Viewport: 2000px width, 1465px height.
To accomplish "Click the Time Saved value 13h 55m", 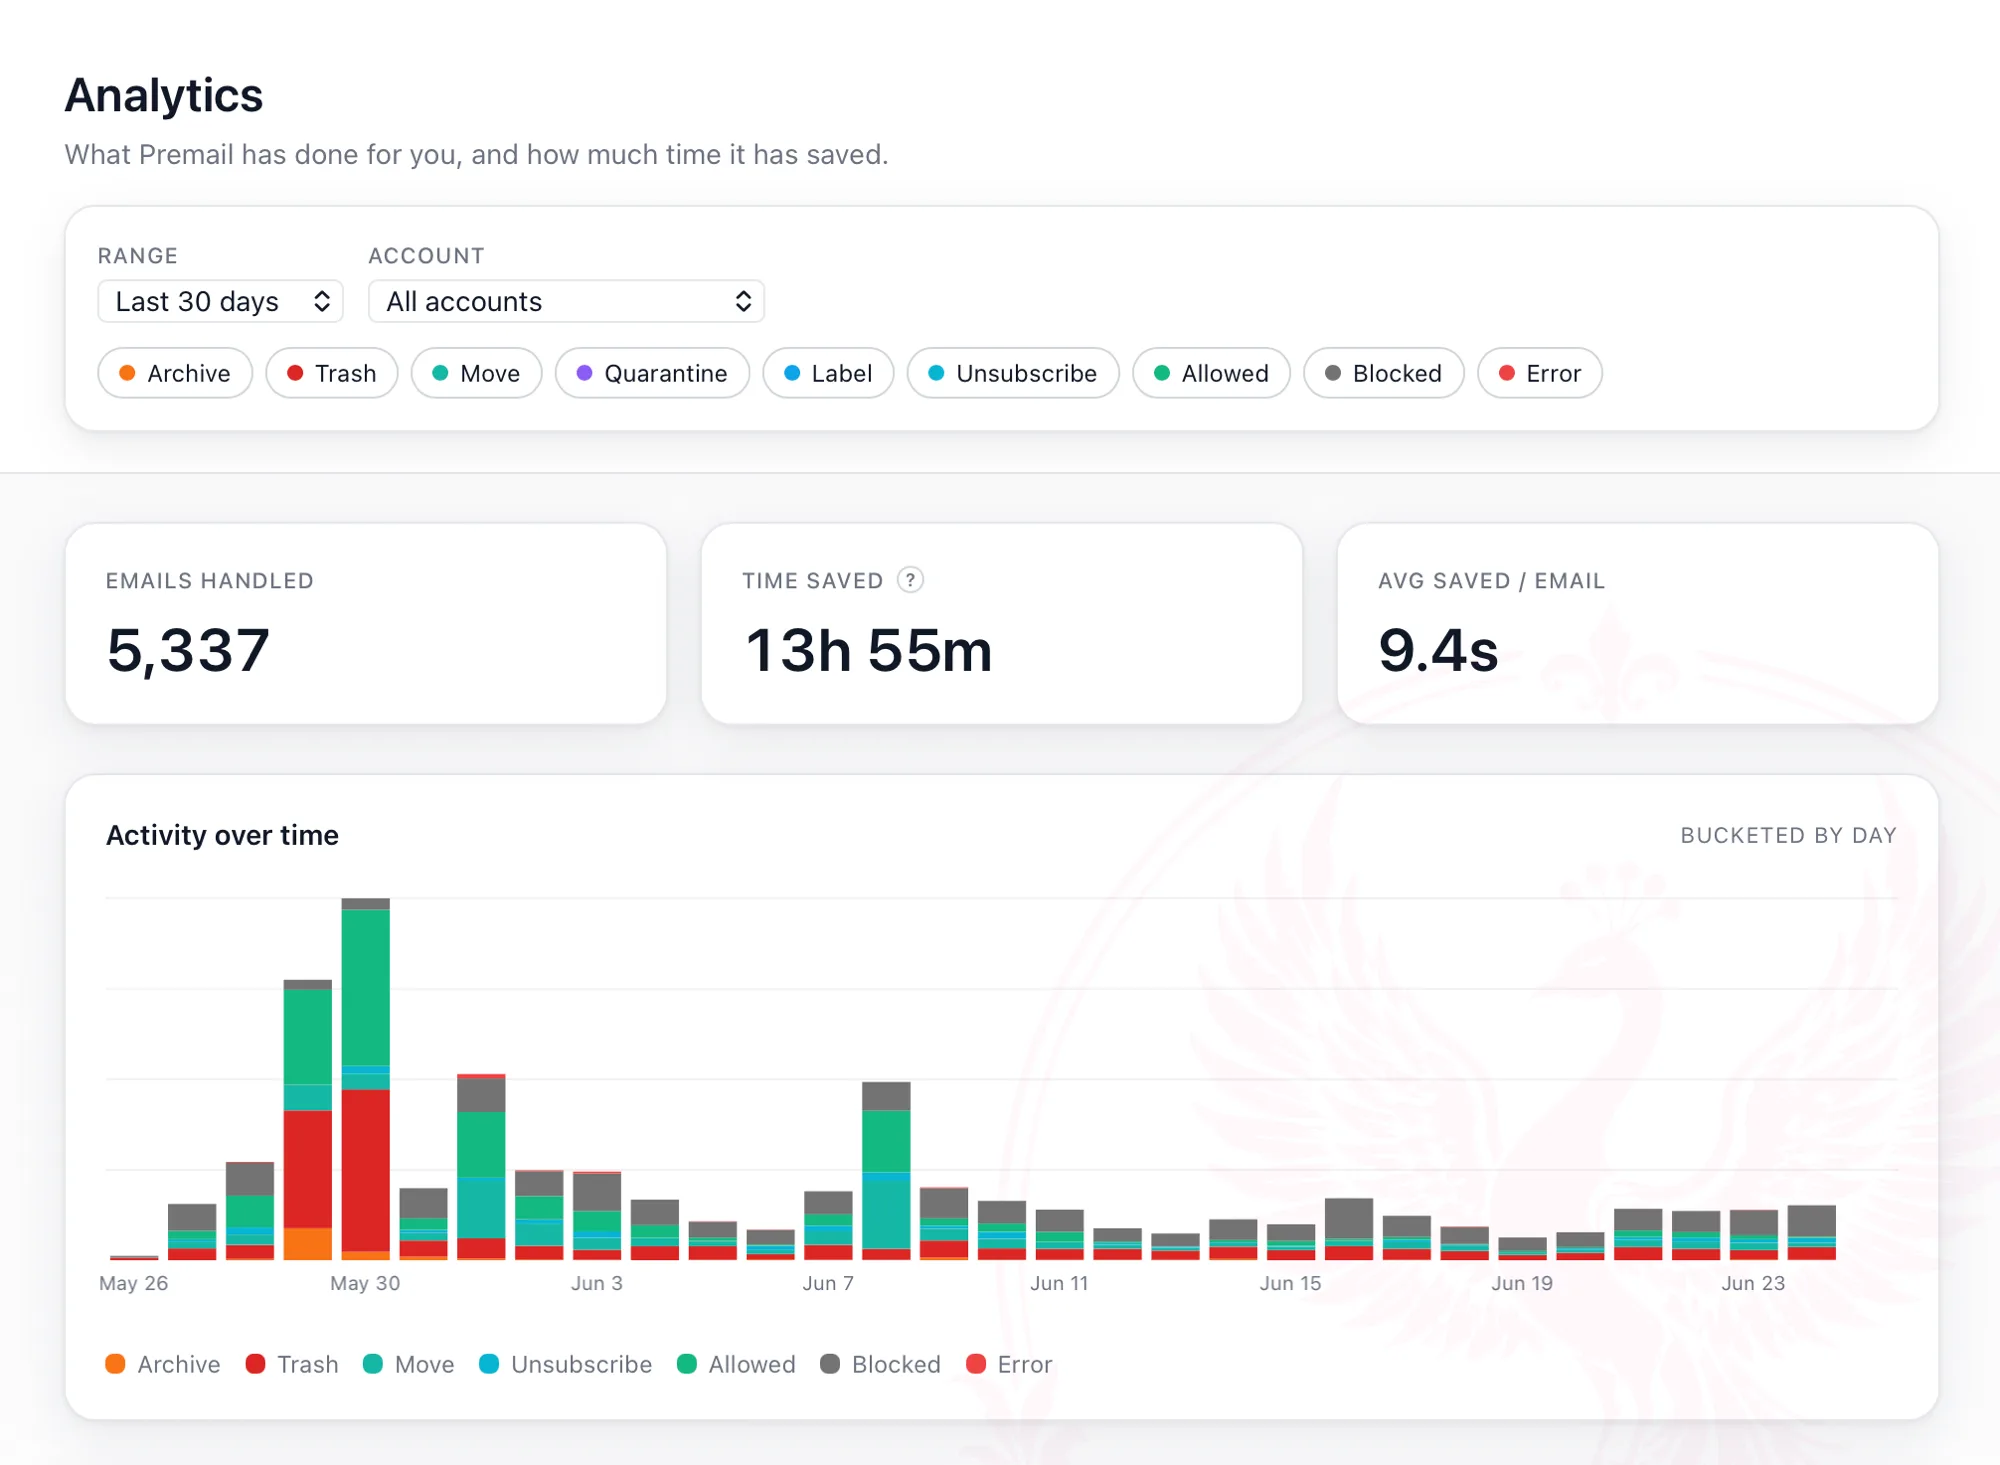I will click(x=869, y=650).
